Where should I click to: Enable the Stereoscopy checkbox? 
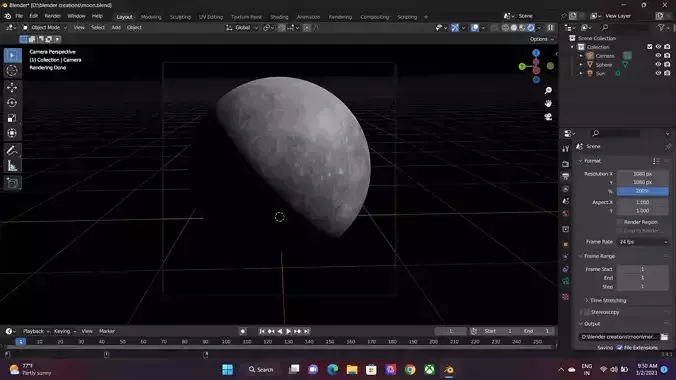coord(587,312)
